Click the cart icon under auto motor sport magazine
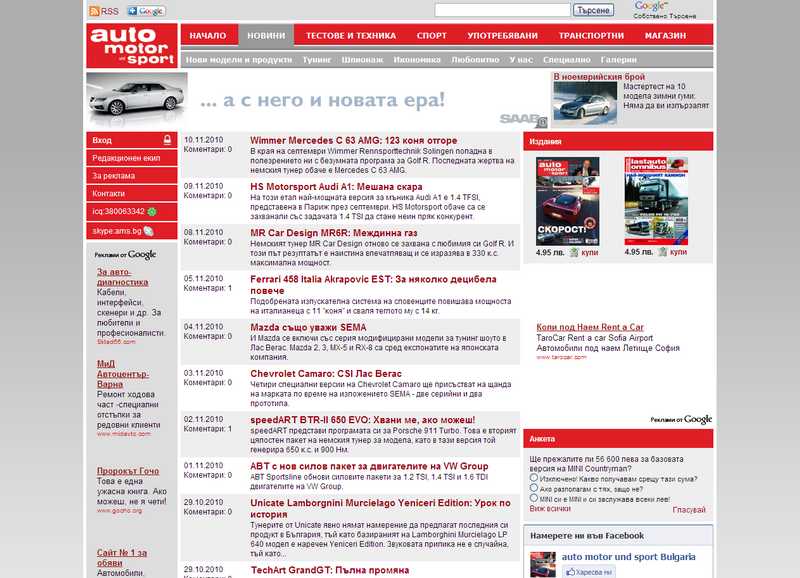 pos(574,252)
